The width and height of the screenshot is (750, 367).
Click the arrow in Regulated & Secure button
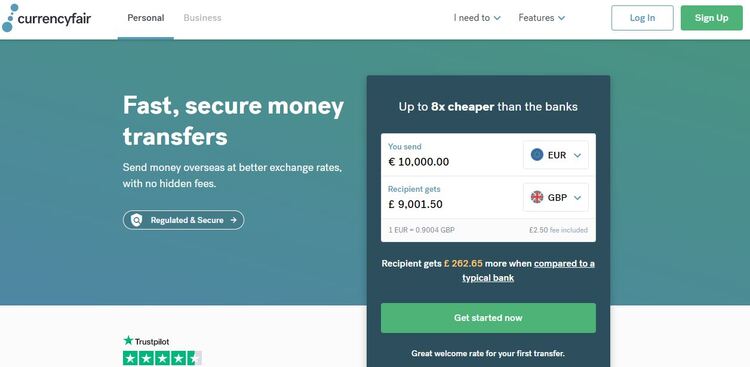(x=233, y=220)
